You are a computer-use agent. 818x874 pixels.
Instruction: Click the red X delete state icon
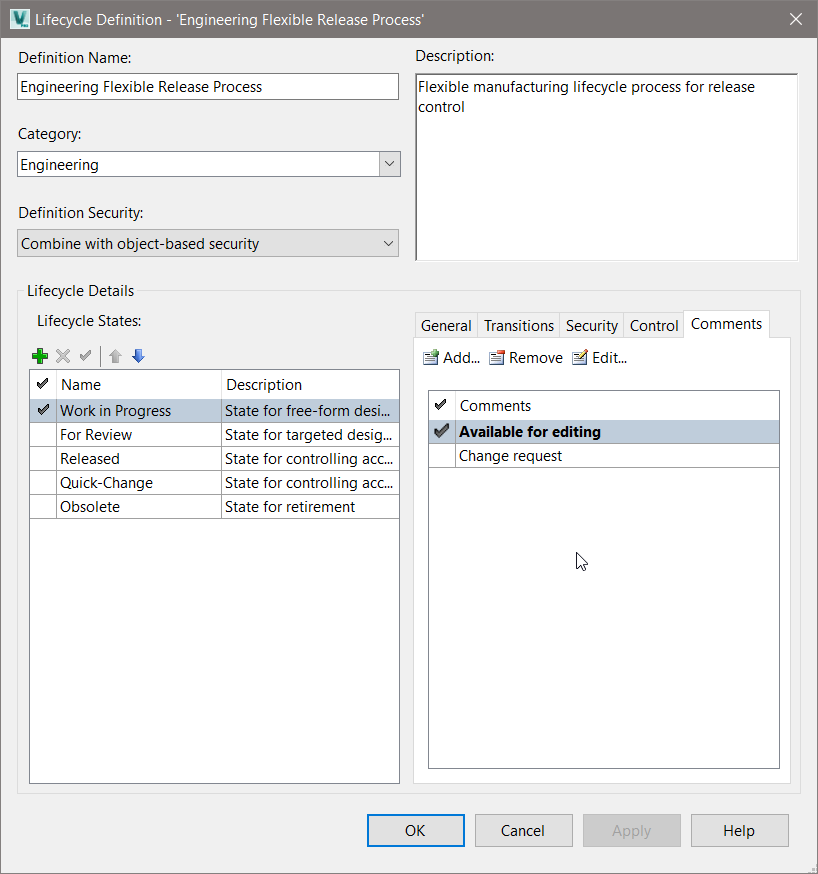point(63,356)
